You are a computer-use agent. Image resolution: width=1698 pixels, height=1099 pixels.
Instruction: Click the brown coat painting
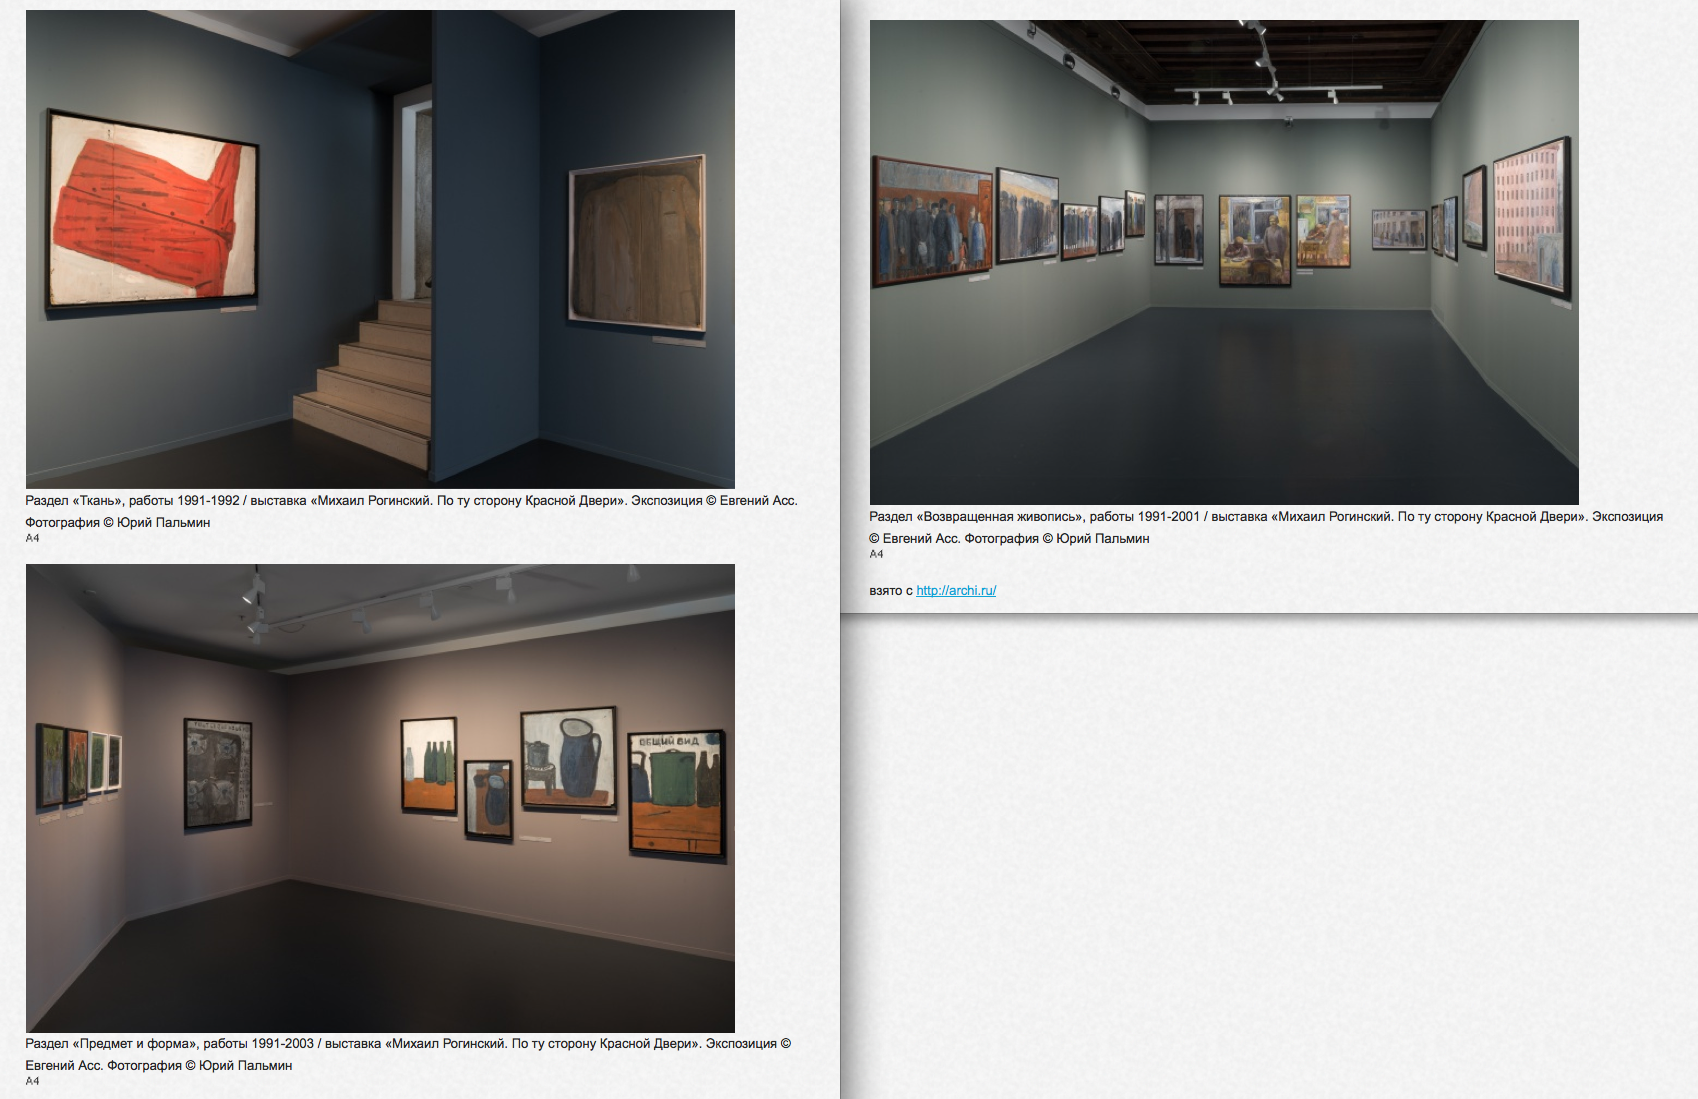coord(638,244)
